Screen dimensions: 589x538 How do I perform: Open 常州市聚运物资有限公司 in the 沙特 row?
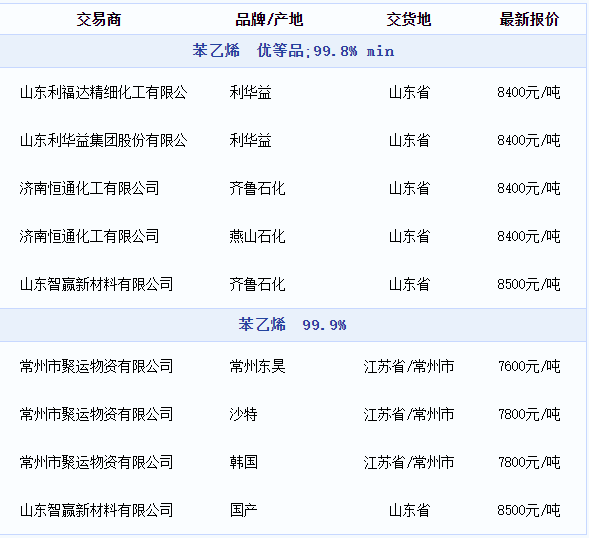click(97, 414)
